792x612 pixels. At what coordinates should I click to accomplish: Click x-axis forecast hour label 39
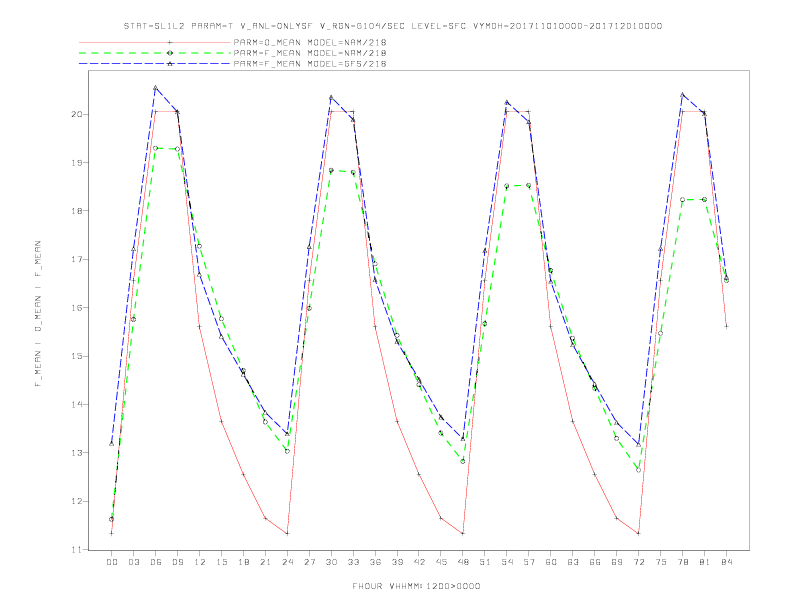(397, 562)
